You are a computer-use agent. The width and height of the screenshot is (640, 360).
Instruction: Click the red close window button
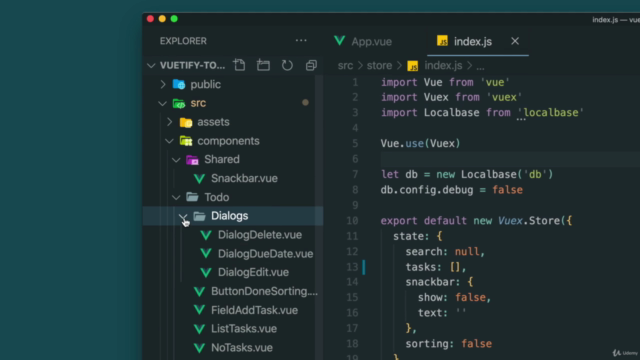click(x=150, y=19)
